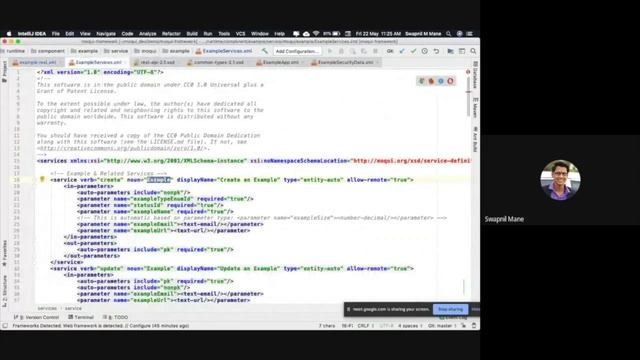This screenshot has height=360, width=640.
Task: Open VCS Show History clock icon
Action: 425,51
